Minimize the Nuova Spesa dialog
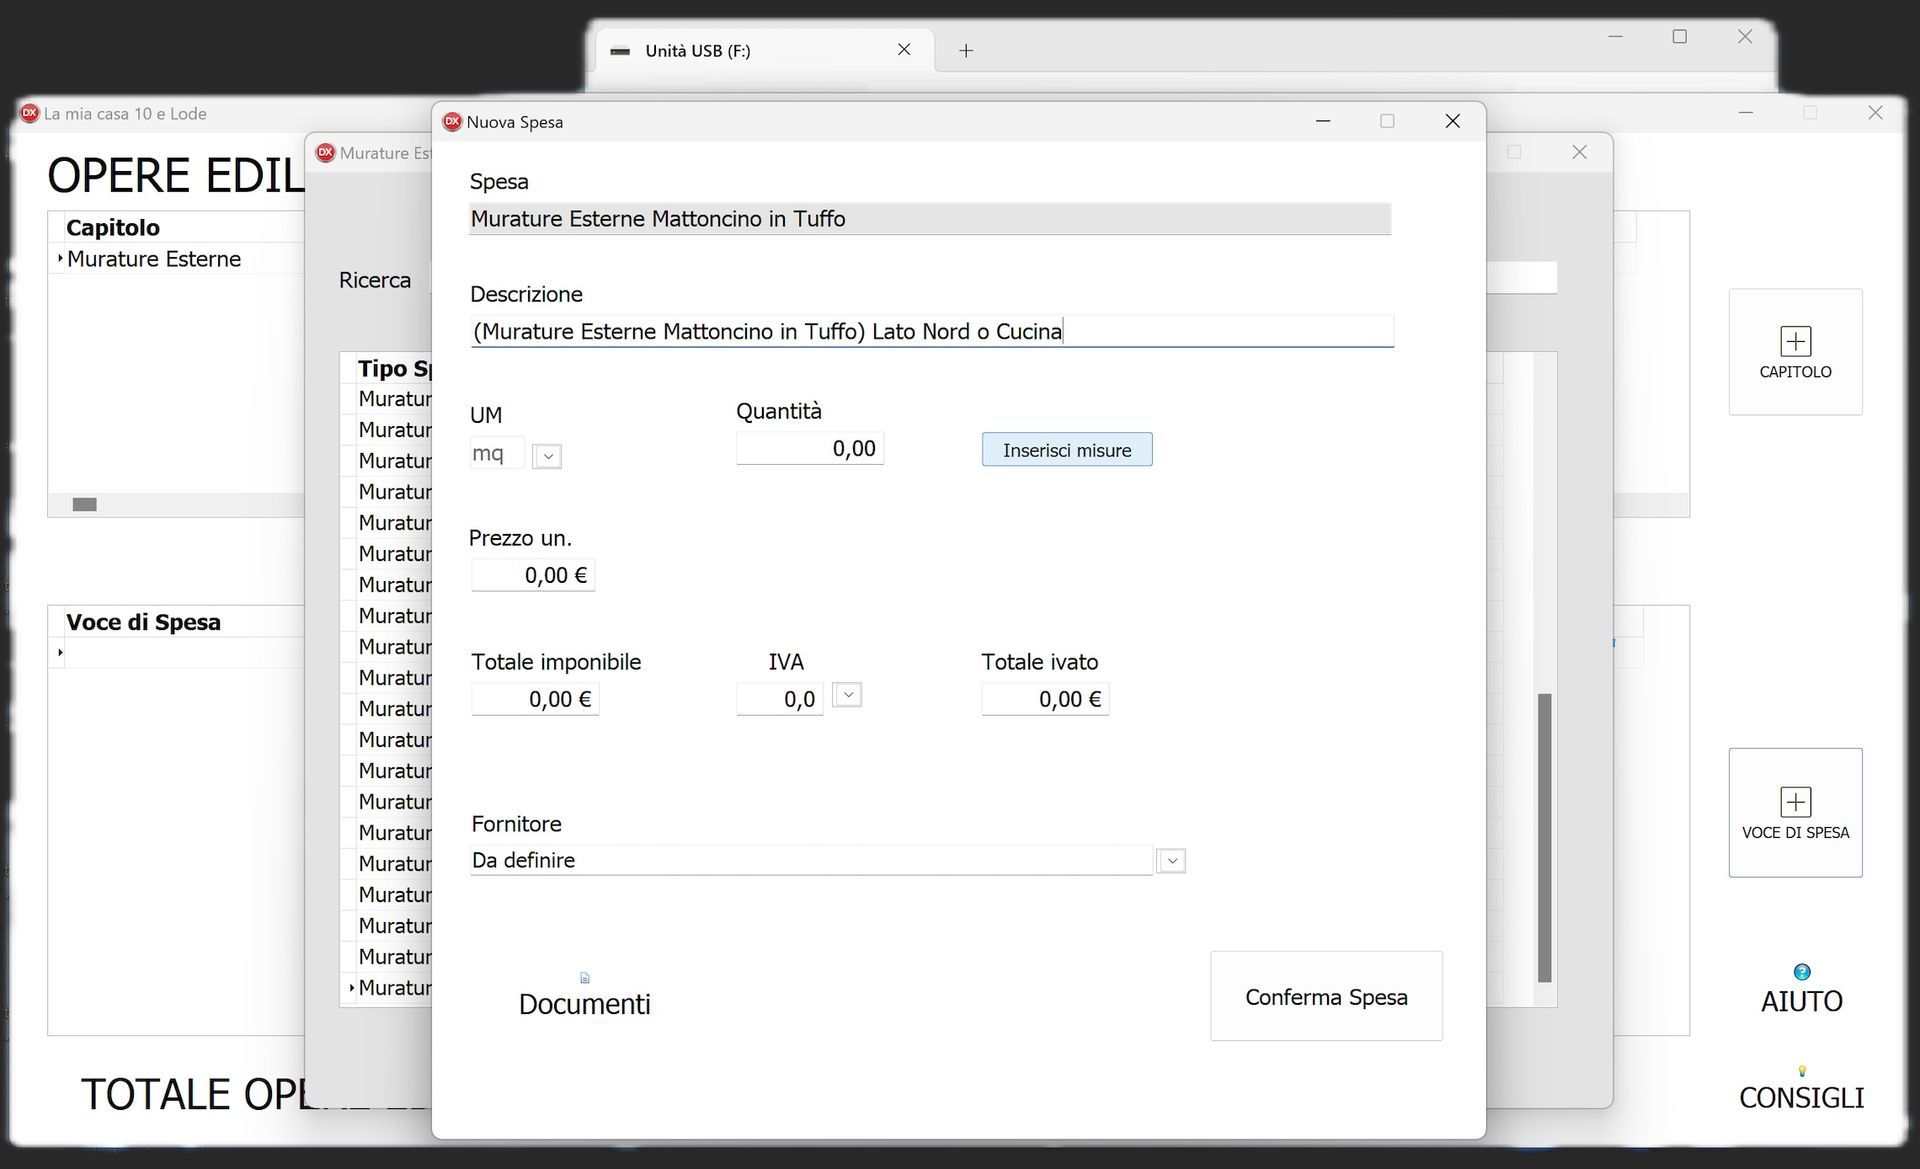Viewport: 1920px width, 1169px height. [1323, 121]
